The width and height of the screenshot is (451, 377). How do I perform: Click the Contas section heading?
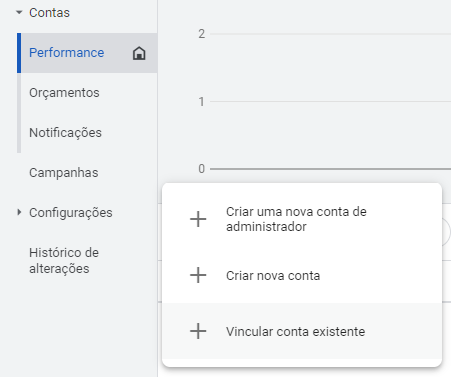tap(49, 13)
